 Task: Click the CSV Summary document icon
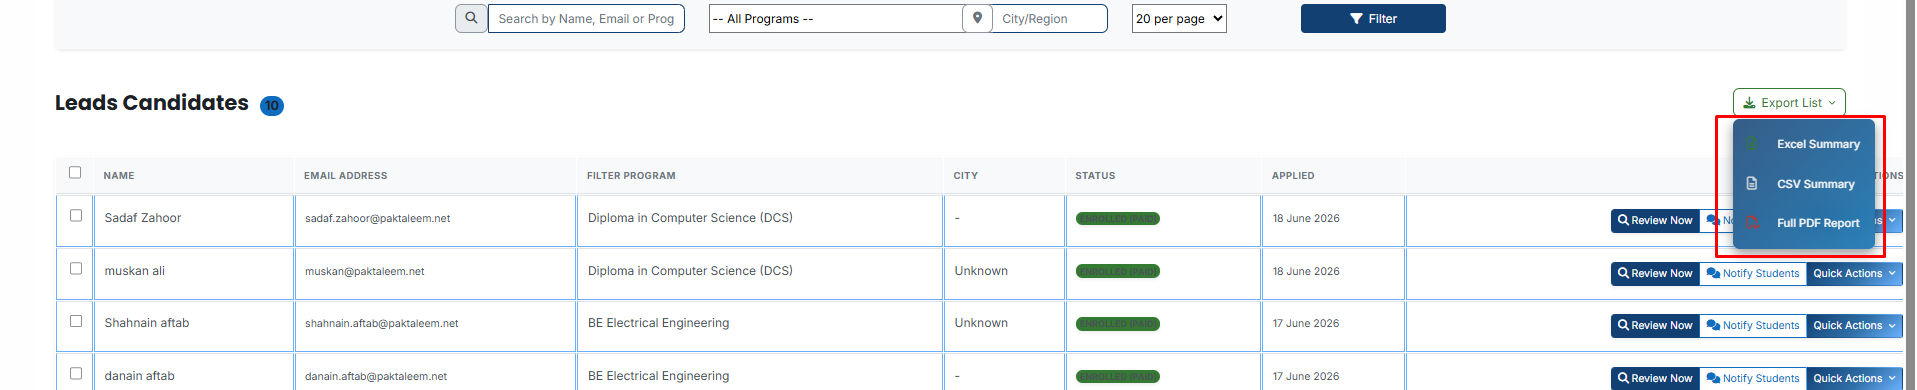point(1752,184)
